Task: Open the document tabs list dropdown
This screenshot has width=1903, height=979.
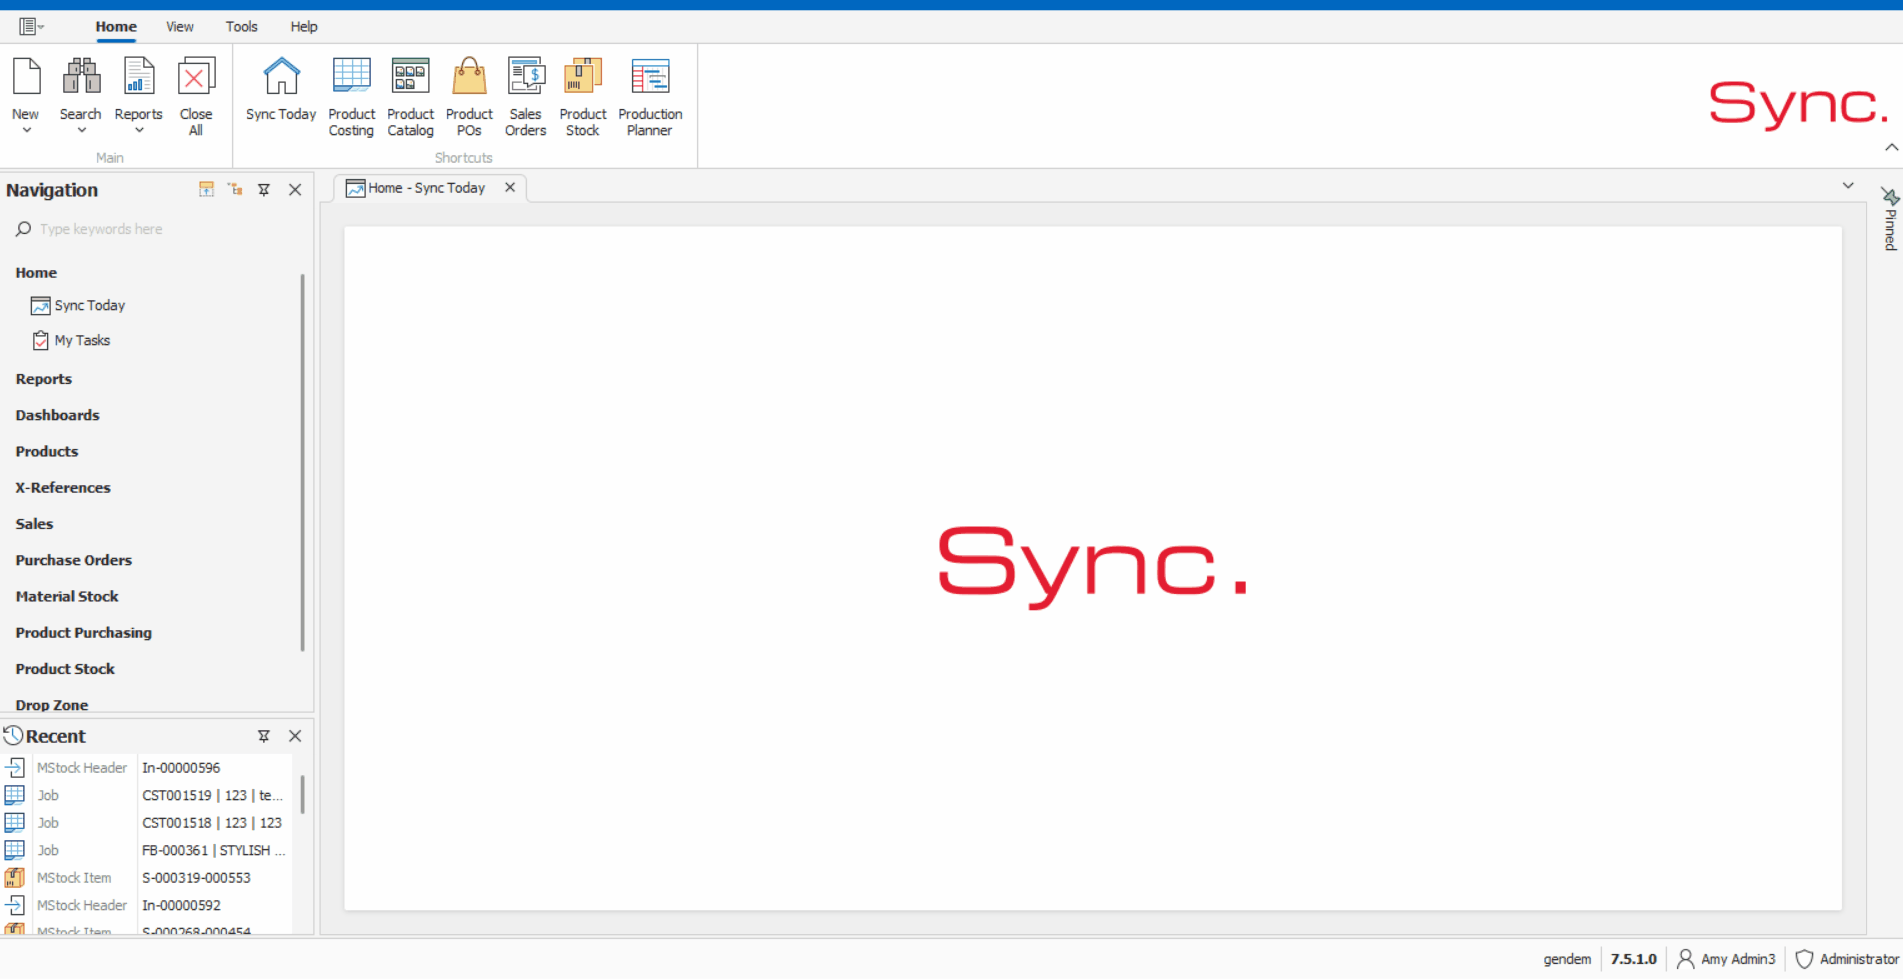Action: 1848,186
